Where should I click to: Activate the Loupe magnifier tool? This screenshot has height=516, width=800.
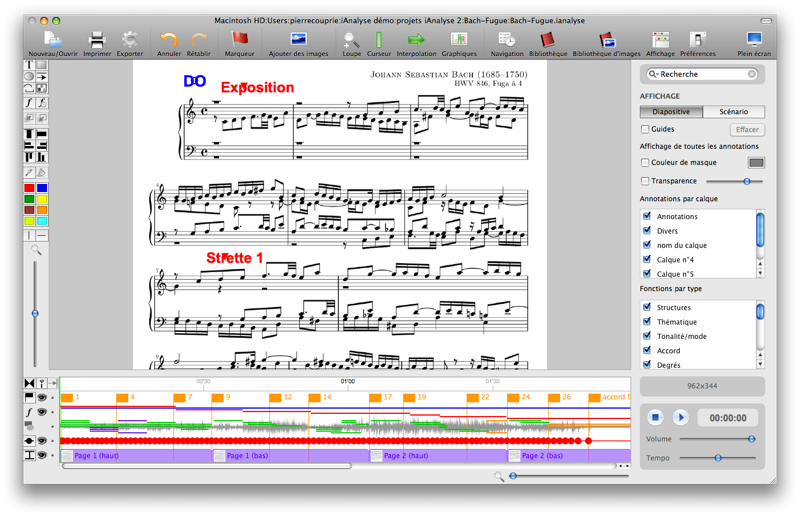pos(351,40)
